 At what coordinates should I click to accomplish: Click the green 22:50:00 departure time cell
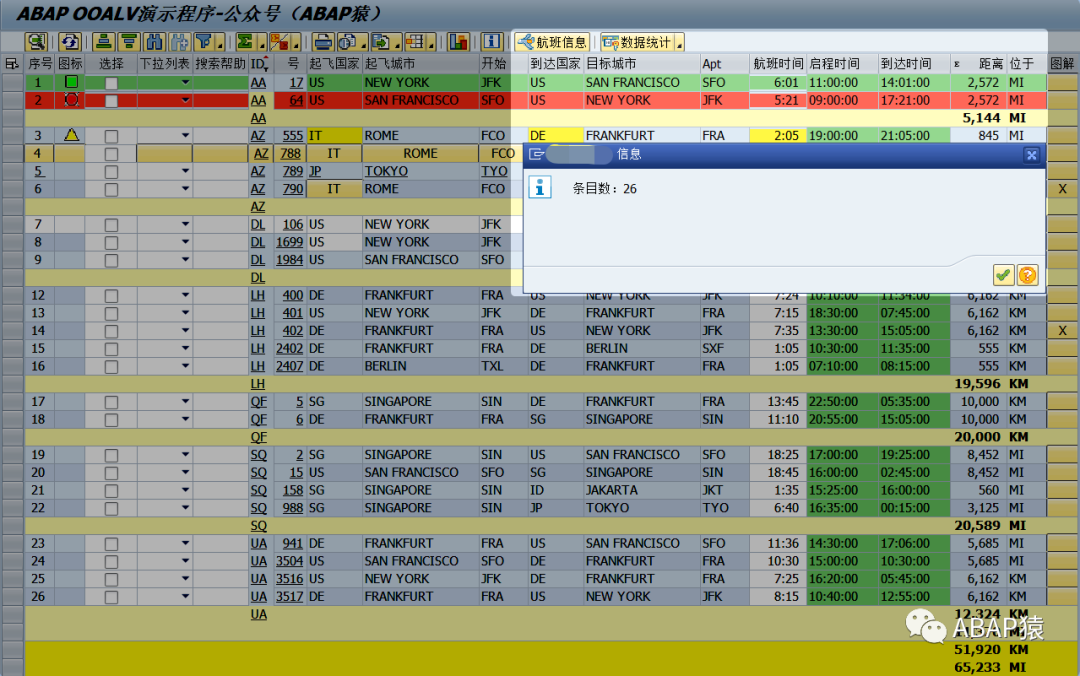[x=842, y=401]
